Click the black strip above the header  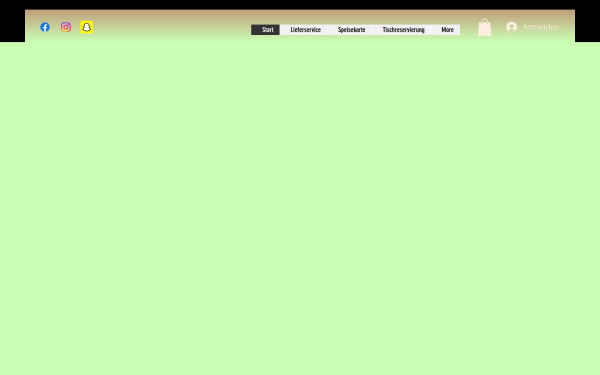300,4
